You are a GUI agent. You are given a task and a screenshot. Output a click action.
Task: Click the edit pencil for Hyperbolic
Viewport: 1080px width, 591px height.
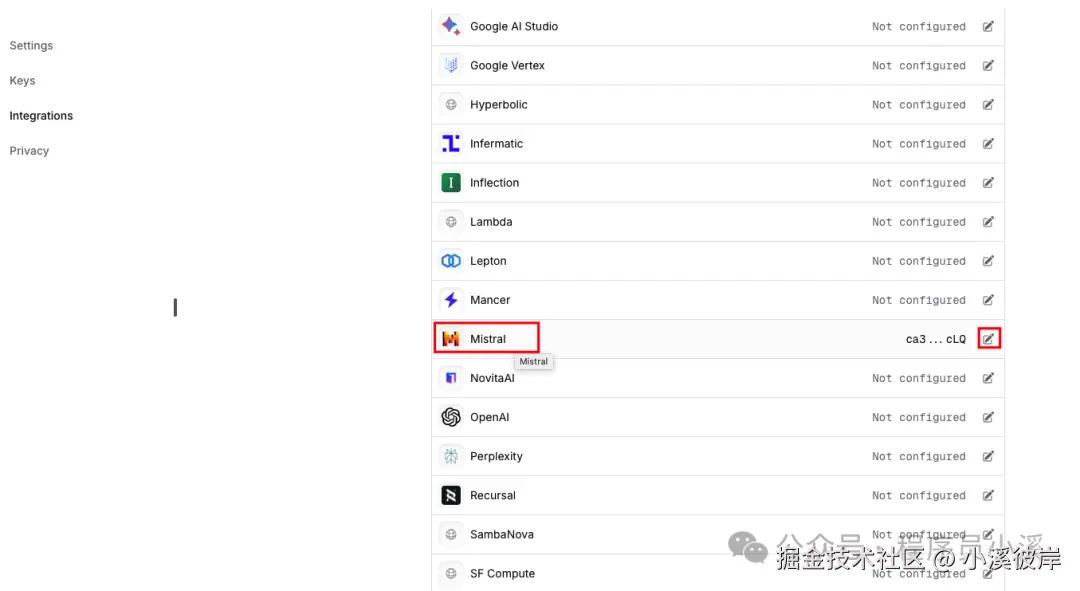click(988, 105)
